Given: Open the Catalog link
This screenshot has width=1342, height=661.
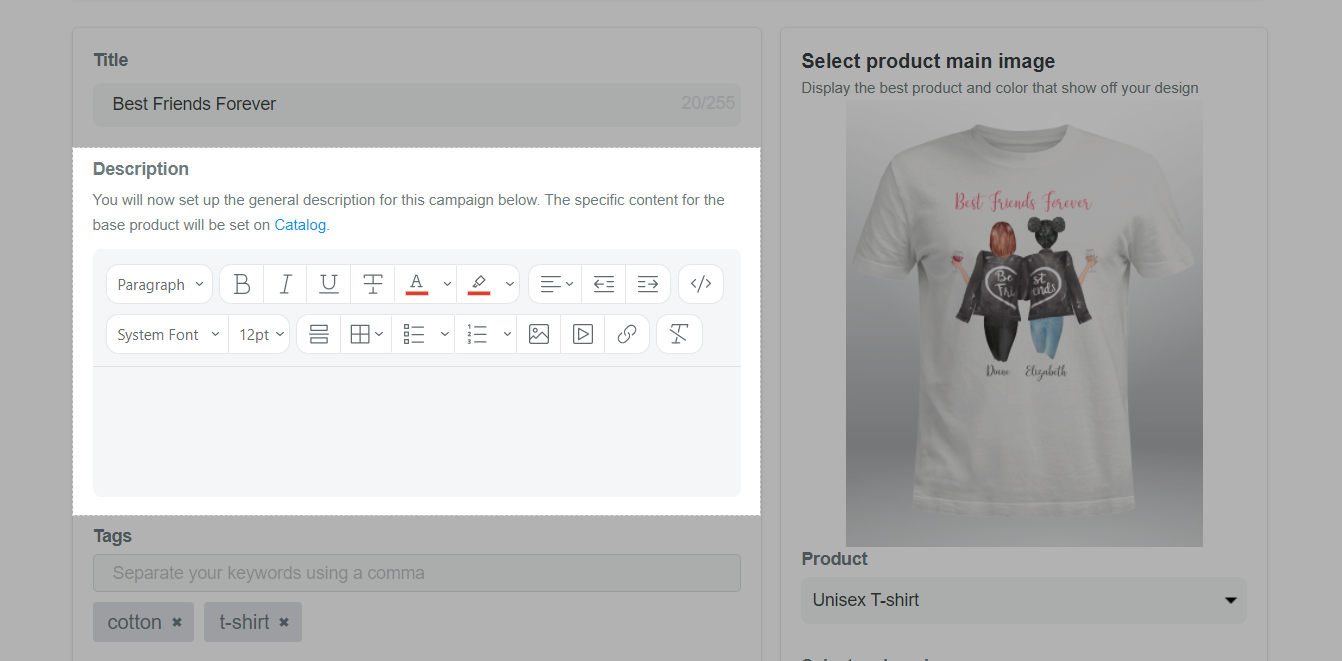Looking at the screenshot, I should [x=300, y=225].
